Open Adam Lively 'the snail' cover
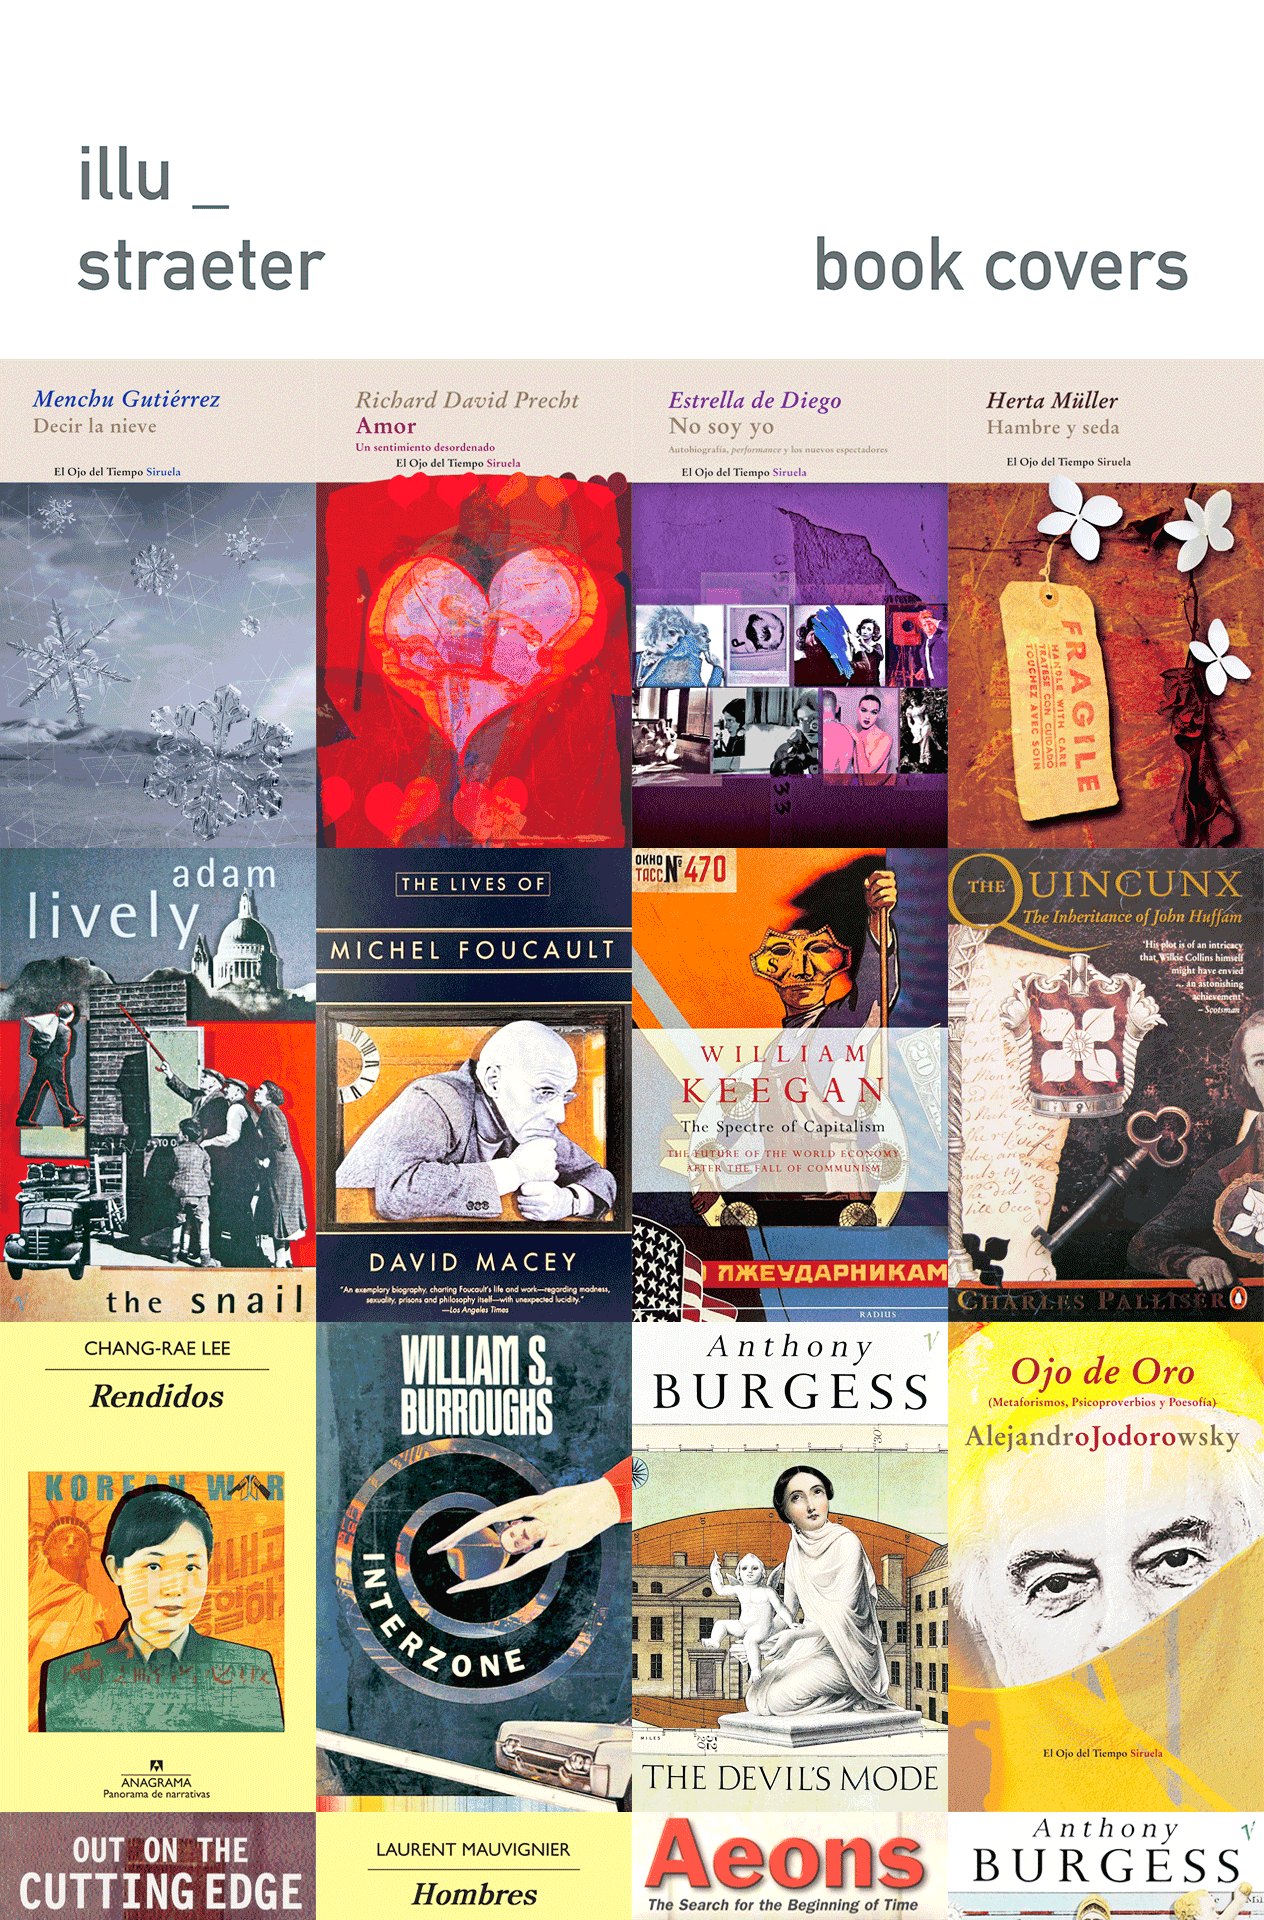Viewport: 1264px width, 1920px height. (x=158, y=1085)
